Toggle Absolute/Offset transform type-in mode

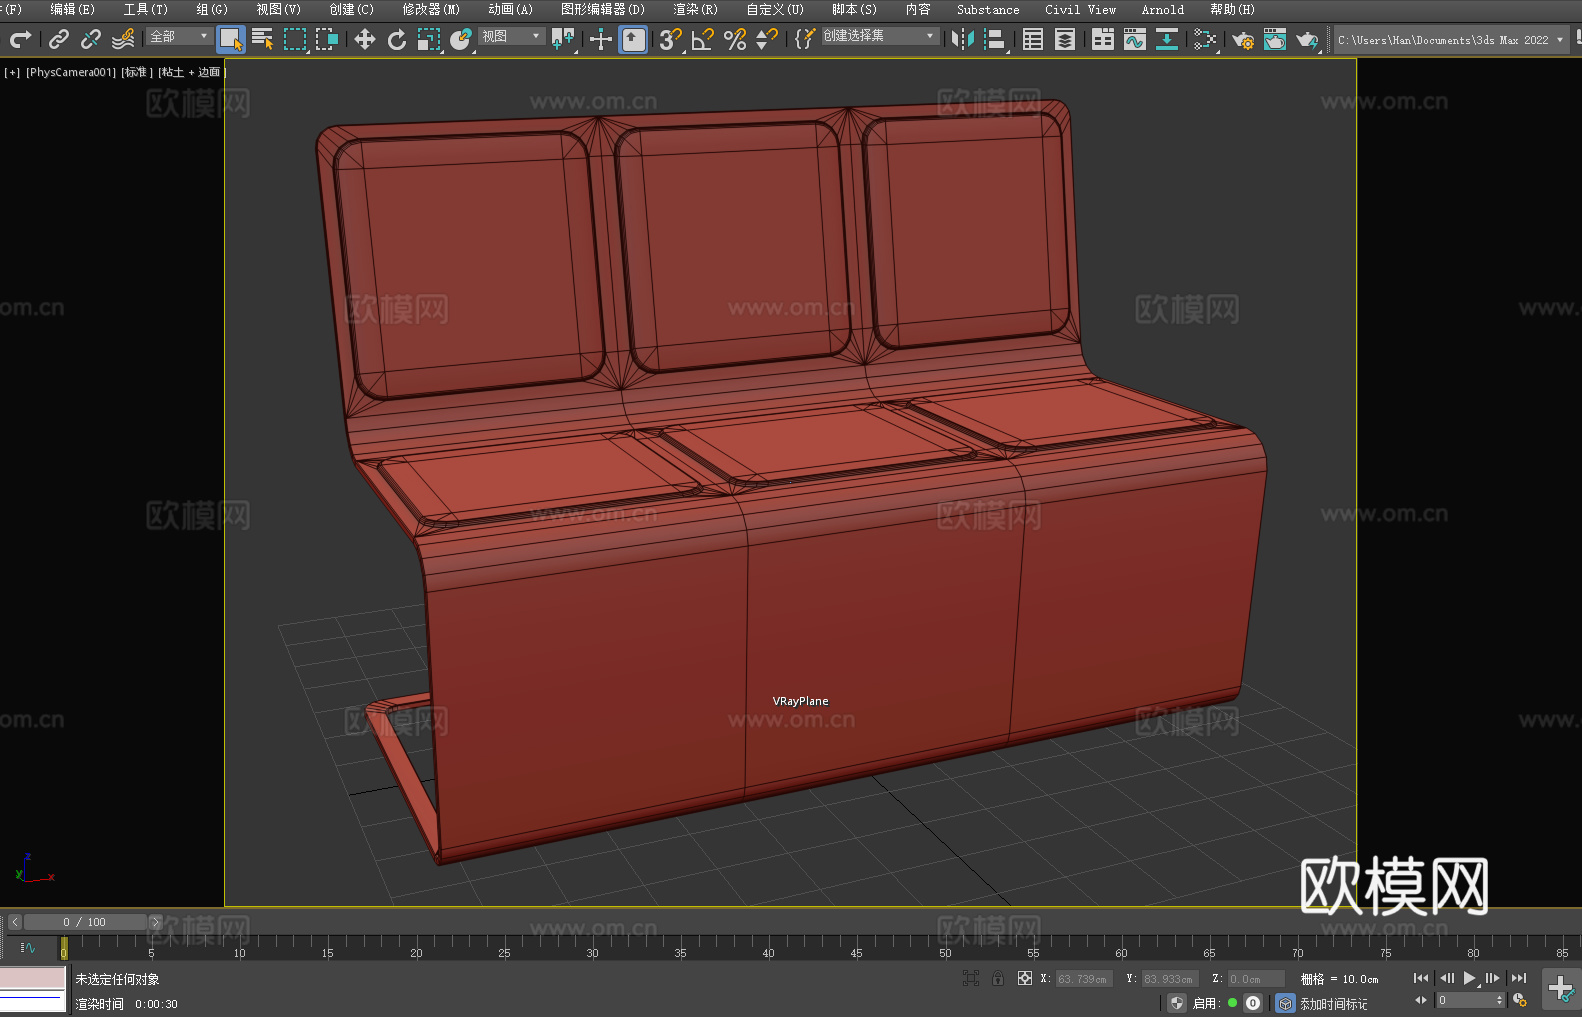[x=1025, y=979]
